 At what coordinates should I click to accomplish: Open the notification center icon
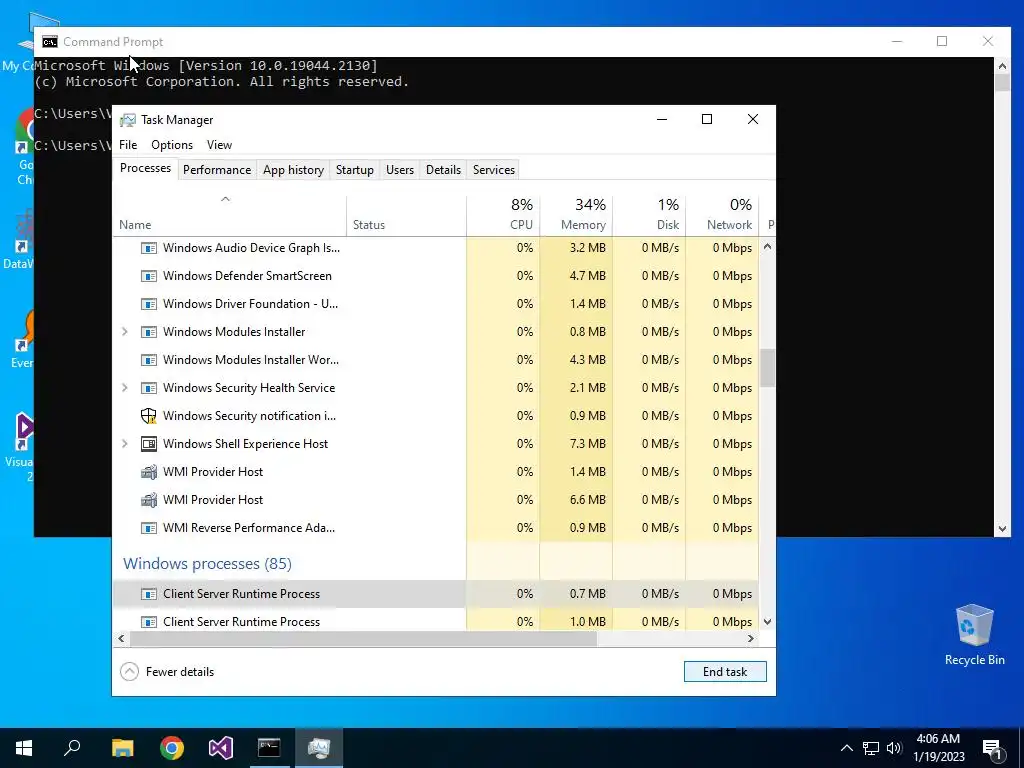[992, 748]
